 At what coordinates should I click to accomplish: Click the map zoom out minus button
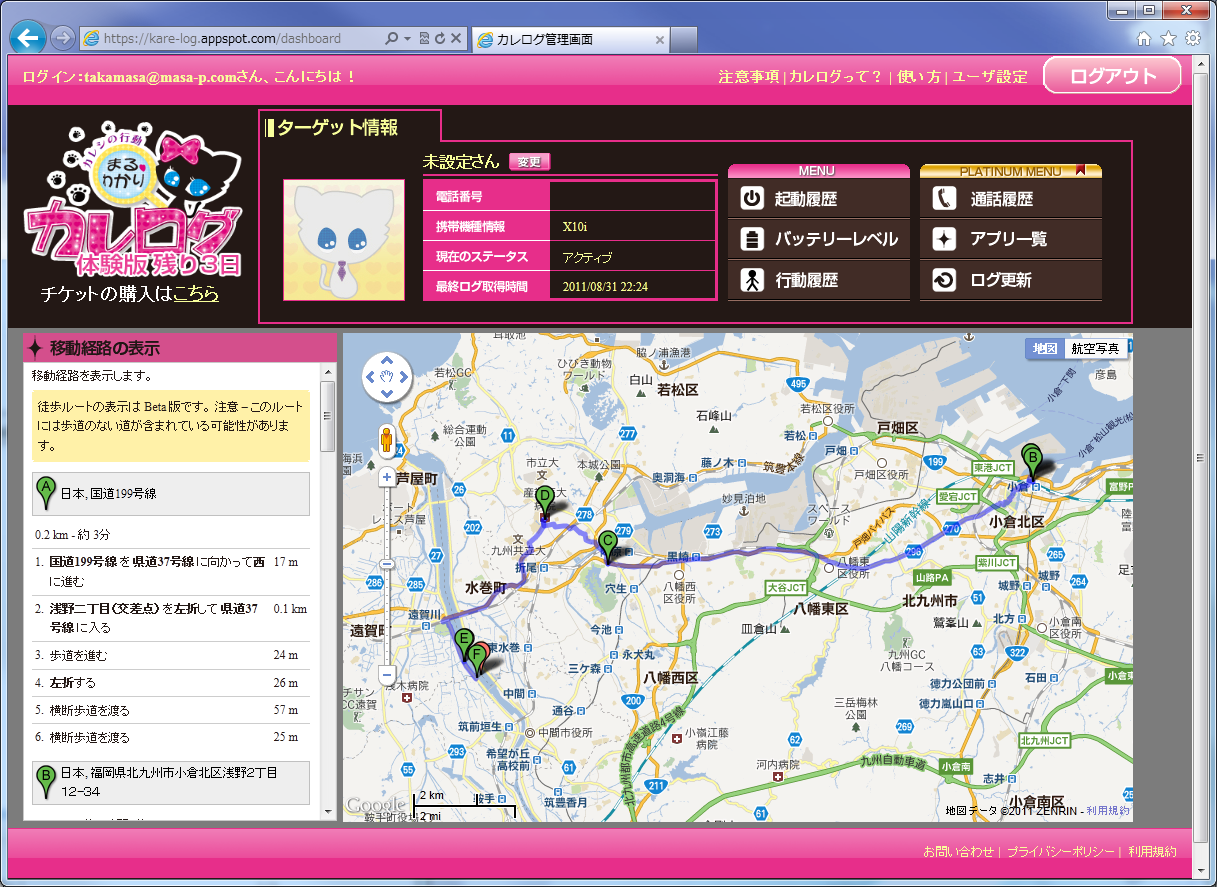pos(387,673)
